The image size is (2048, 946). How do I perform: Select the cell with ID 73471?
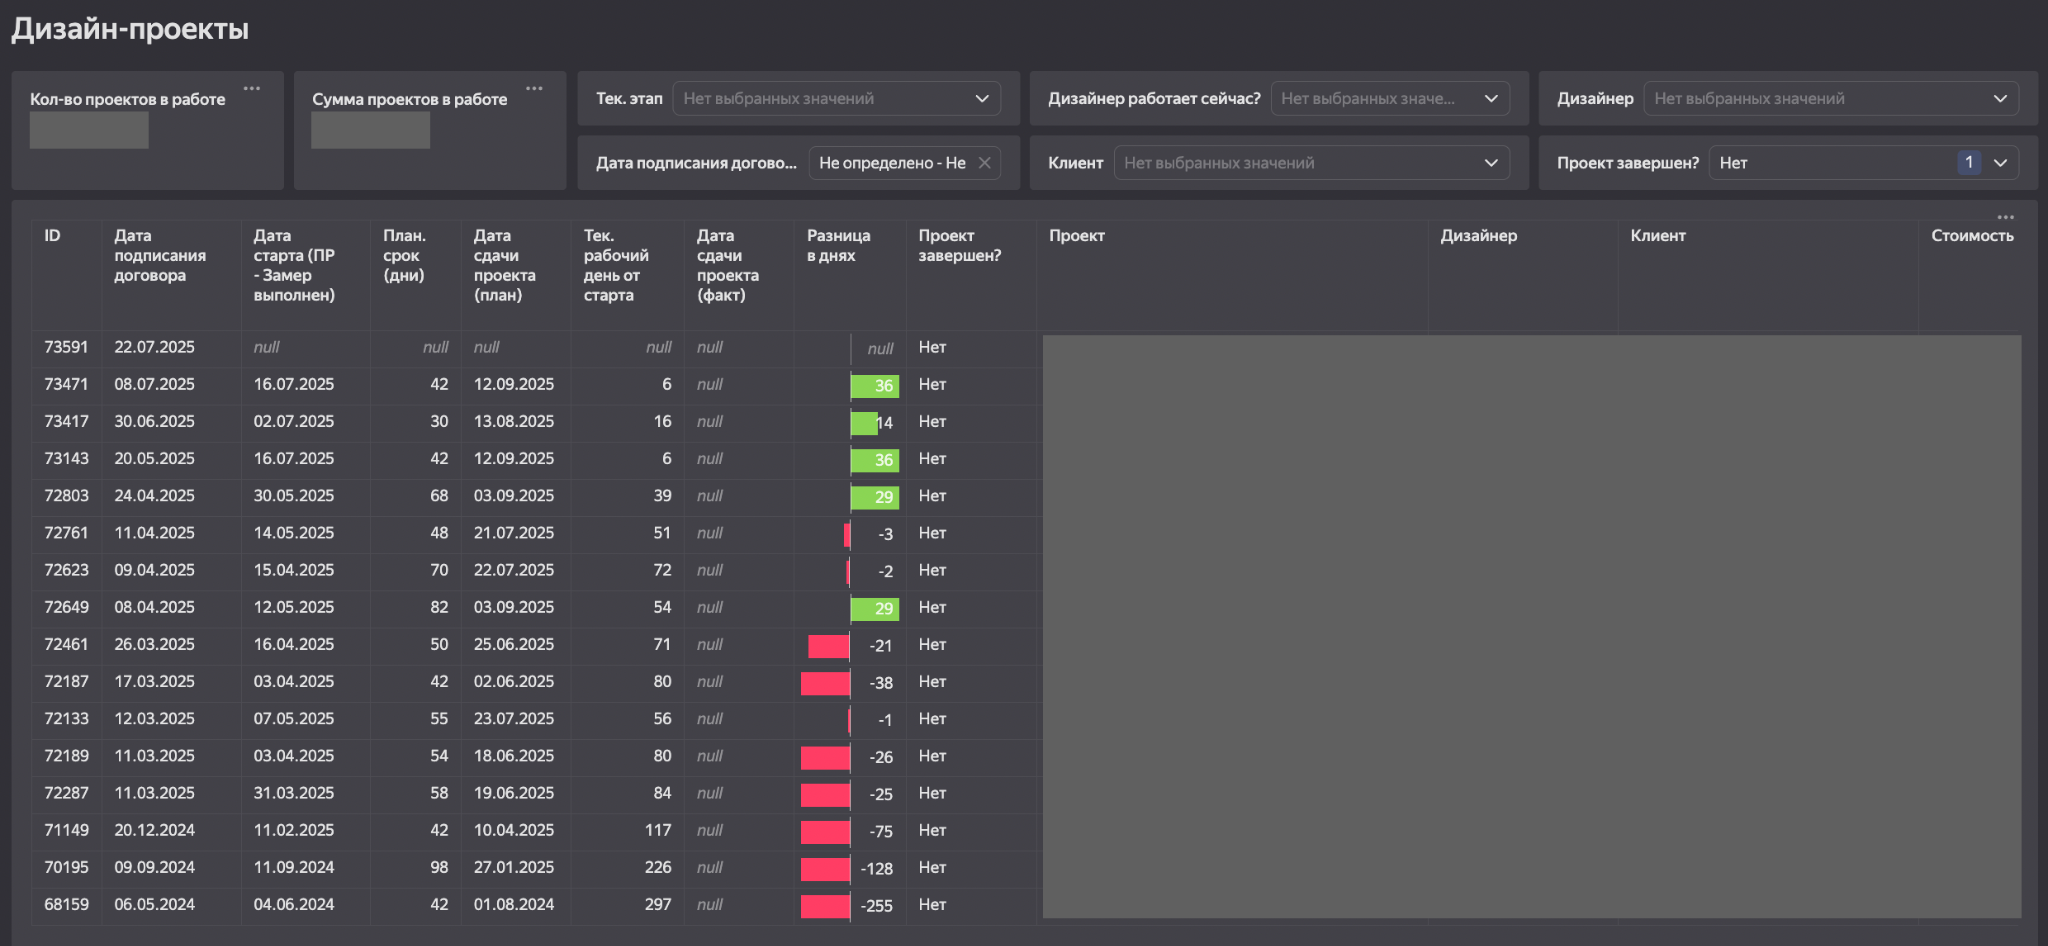pos(66,385)
